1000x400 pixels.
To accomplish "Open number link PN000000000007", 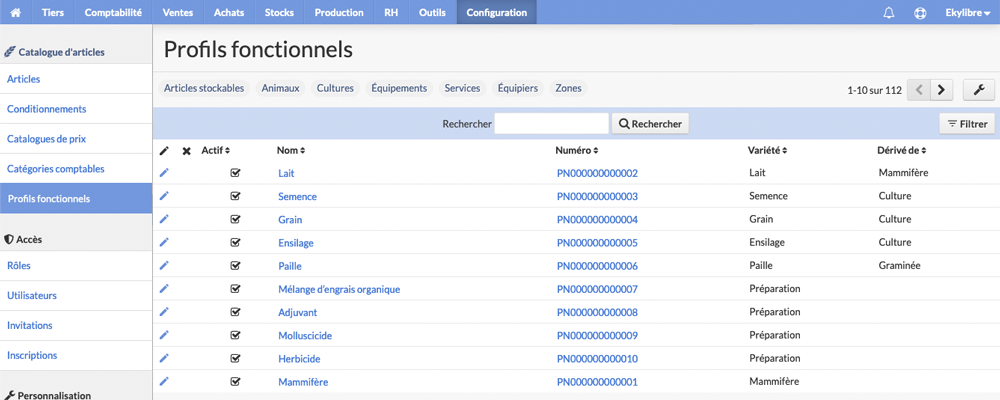I will [x=597, y=289].
